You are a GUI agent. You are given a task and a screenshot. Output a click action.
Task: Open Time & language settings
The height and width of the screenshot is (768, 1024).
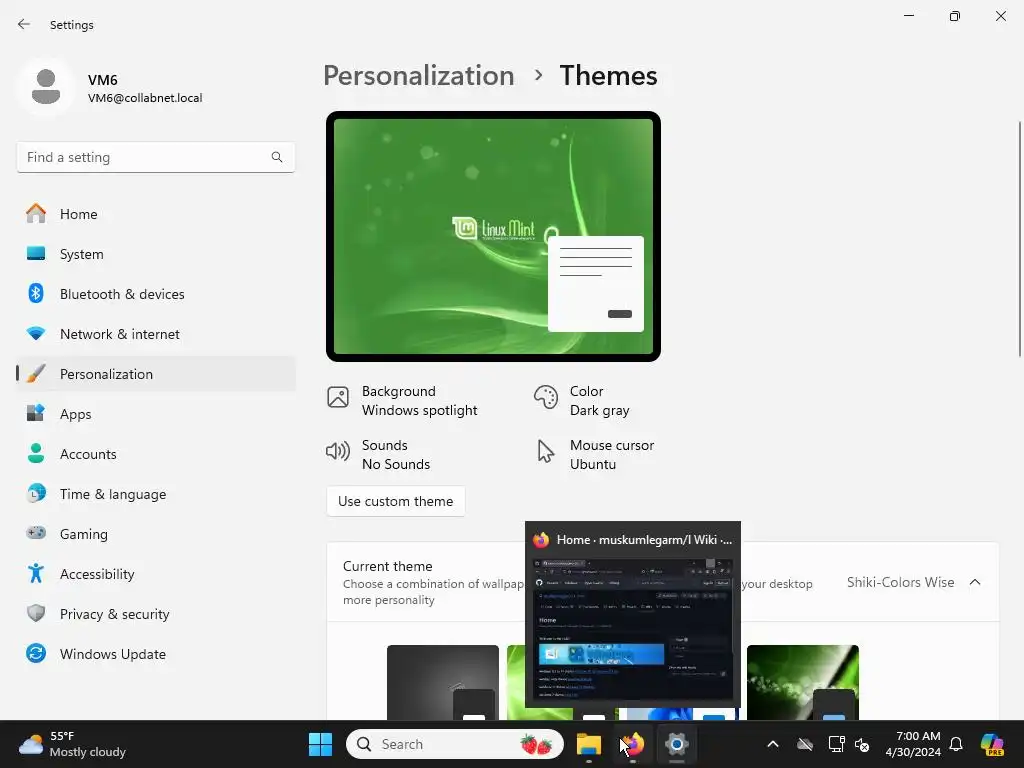(x=155, y=494)
